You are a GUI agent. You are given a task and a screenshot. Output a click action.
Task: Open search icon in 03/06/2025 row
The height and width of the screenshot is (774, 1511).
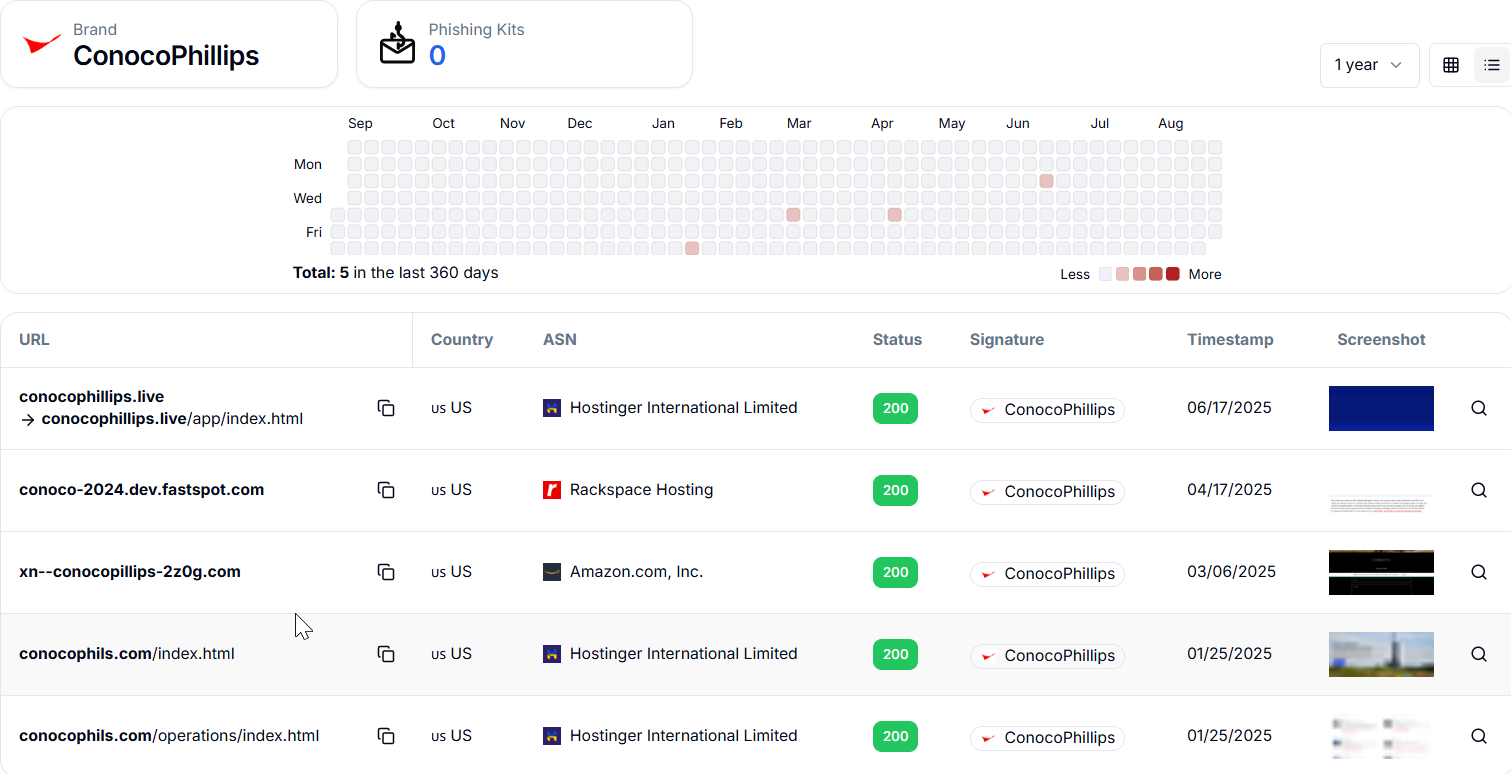point(1479,572)
